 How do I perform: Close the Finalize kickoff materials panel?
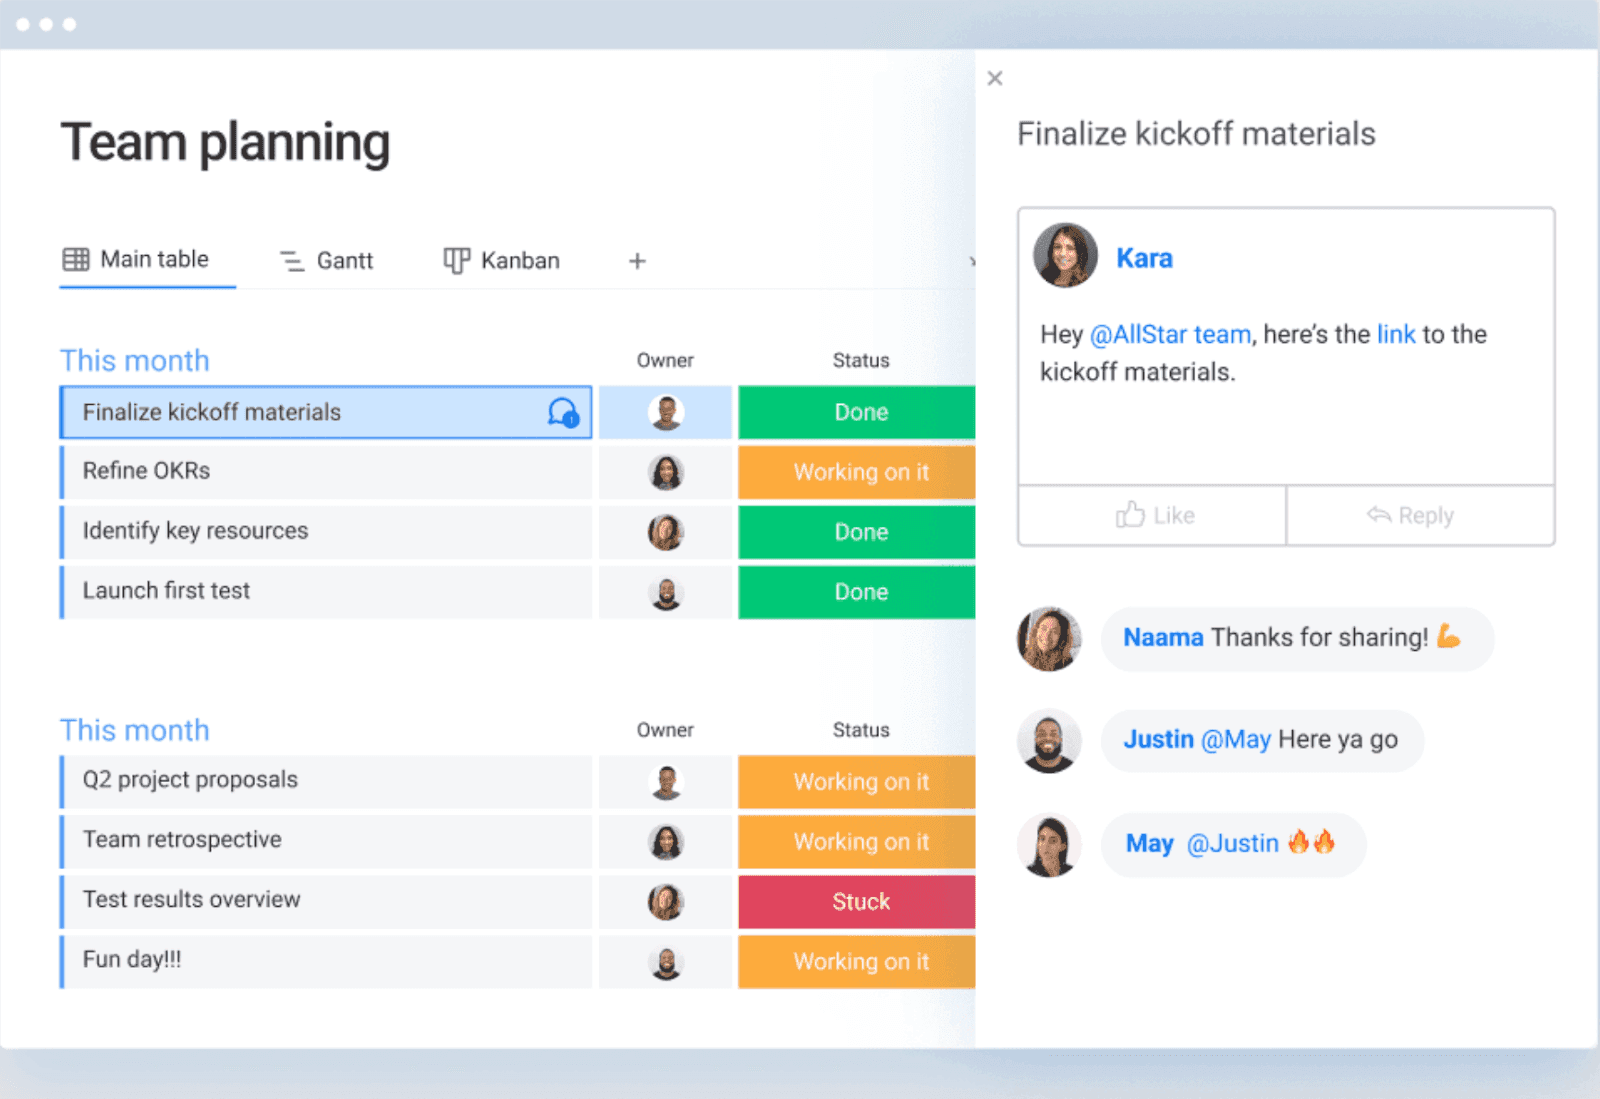tap(994, 78)
